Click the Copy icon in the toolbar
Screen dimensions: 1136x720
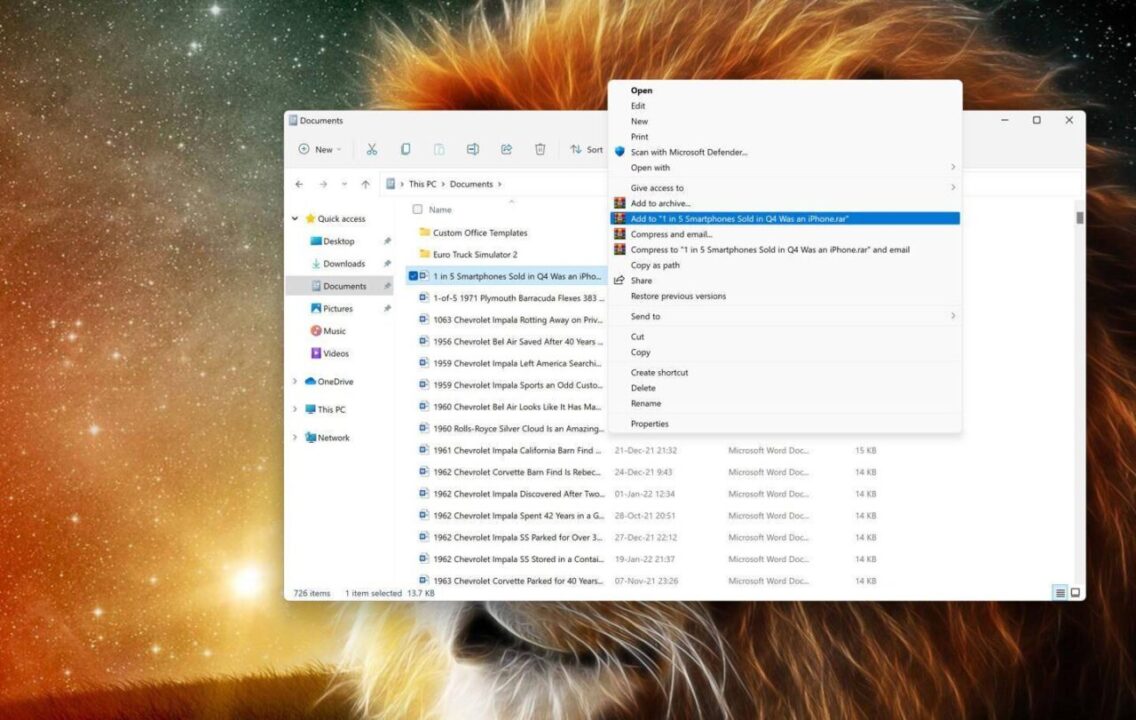click(405, 148)
